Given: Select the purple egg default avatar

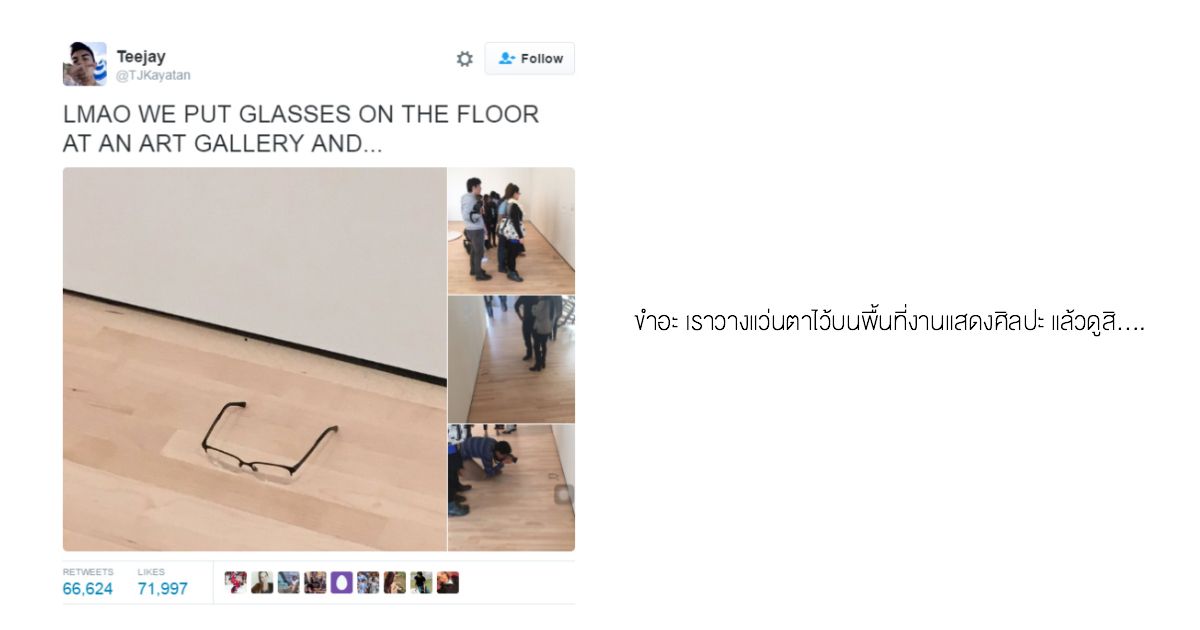Looking at the screenshot, I should (342, 583).
